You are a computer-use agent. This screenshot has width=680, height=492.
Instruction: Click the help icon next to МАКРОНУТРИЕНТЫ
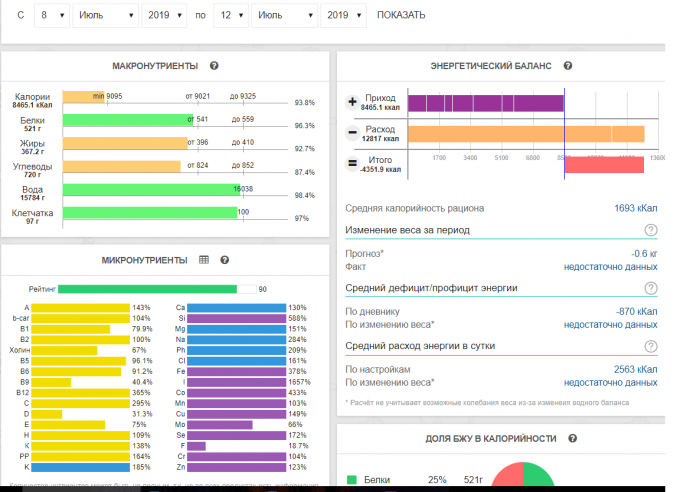[214, 66]
